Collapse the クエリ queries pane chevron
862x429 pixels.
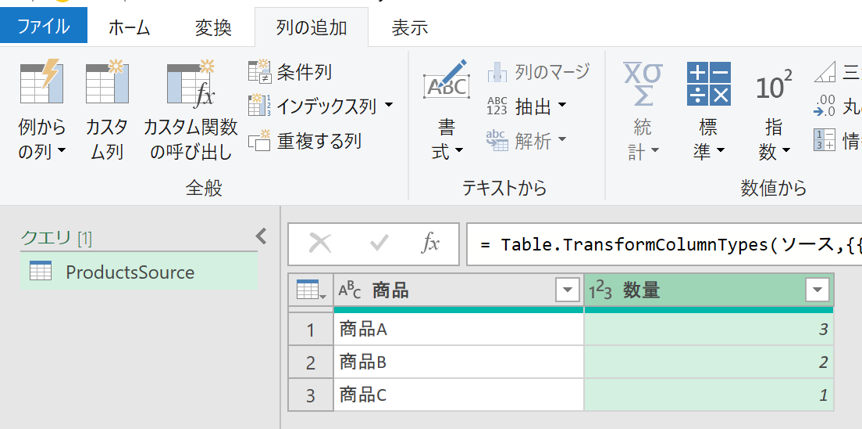click(261, 236)
